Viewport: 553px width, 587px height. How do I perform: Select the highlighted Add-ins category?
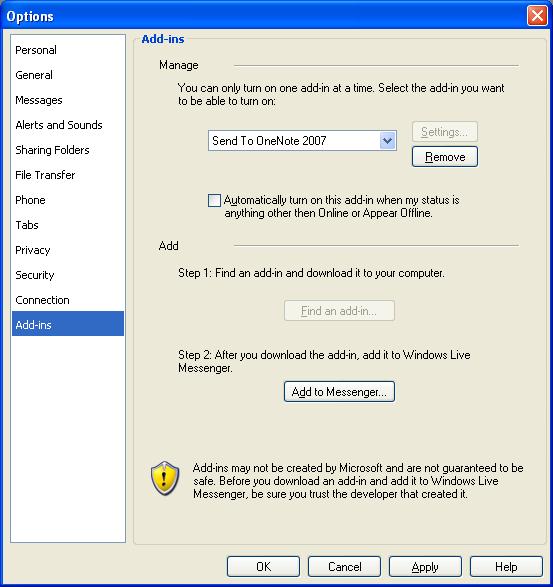(x=68, y=323)
